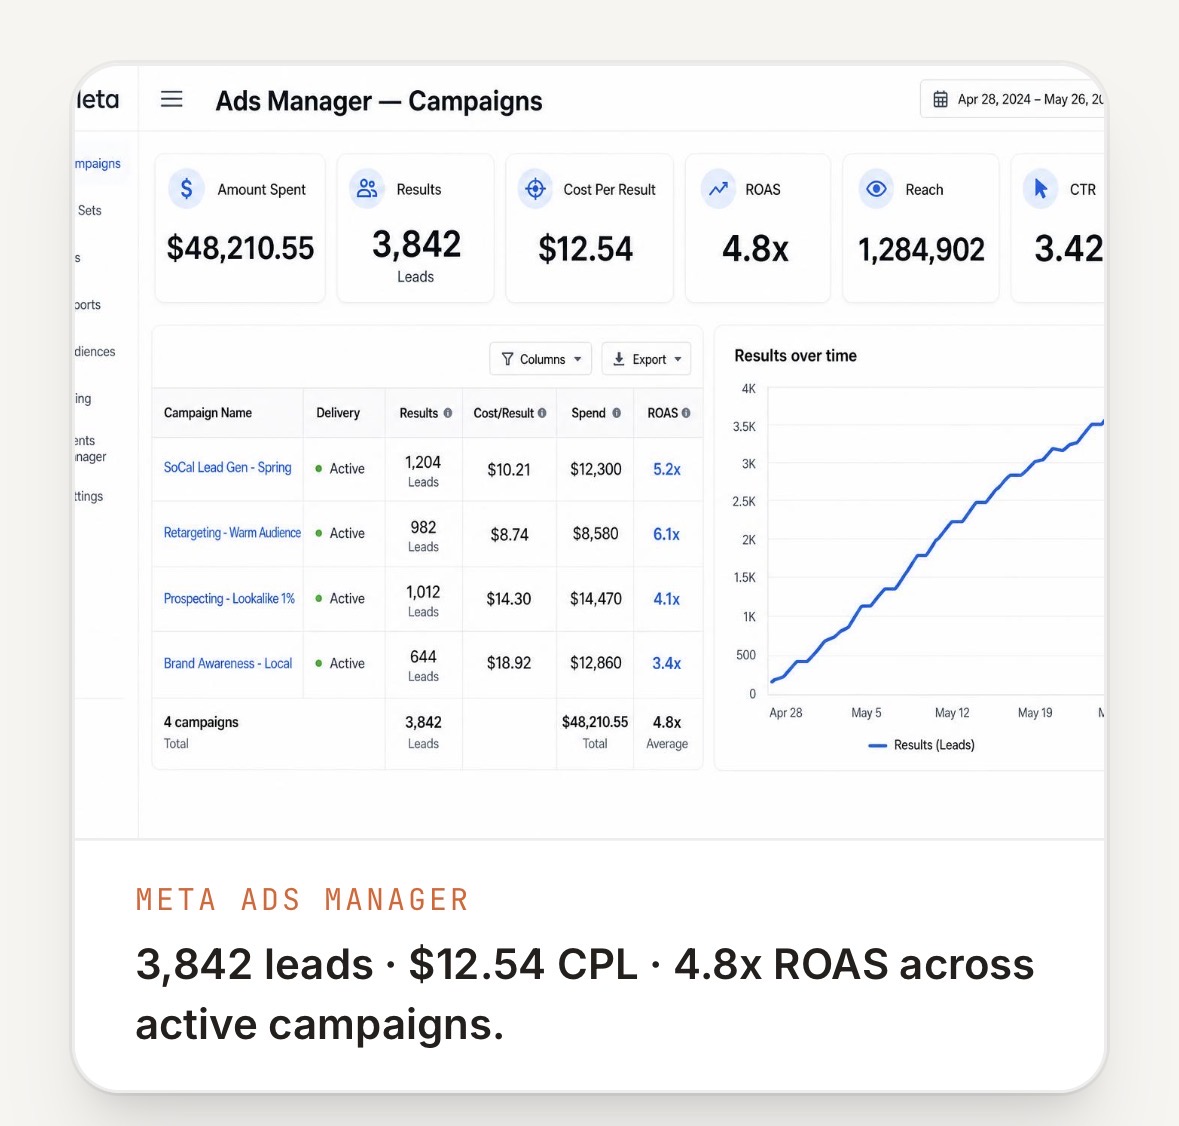Click the $12,300 spend cell
This screenshot has height=1126, width=1179.
point(596,469)
